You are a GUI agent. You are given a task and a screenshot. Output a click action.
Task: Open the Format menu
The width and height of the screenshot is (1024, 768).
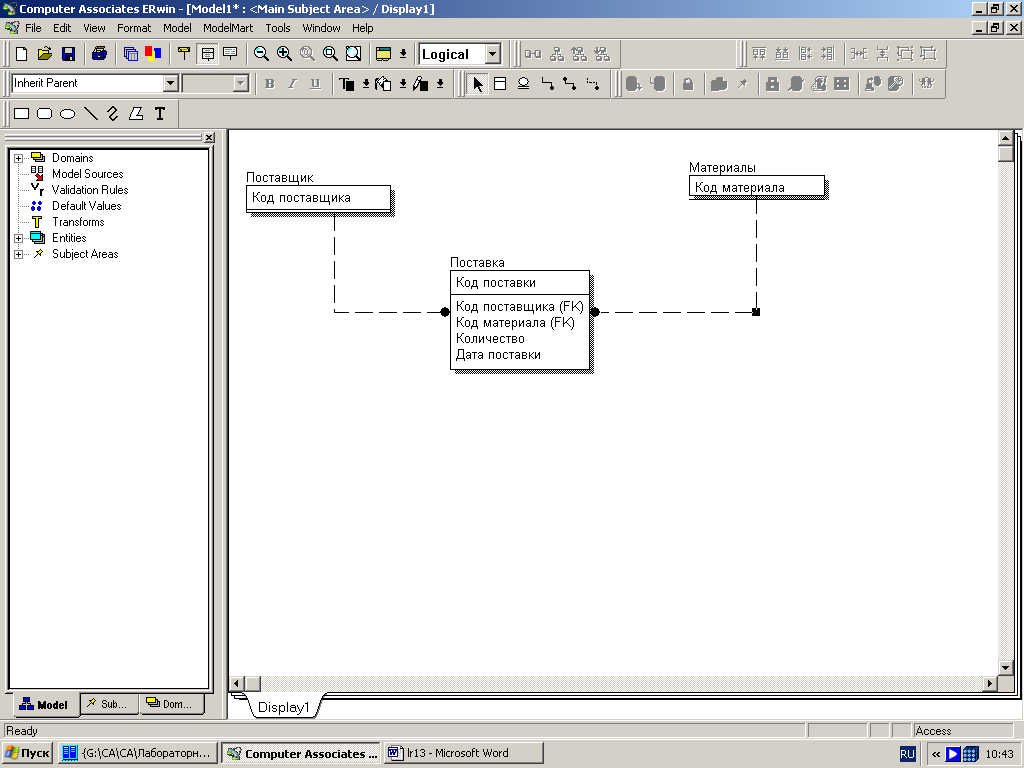click(x=134, y=28)
